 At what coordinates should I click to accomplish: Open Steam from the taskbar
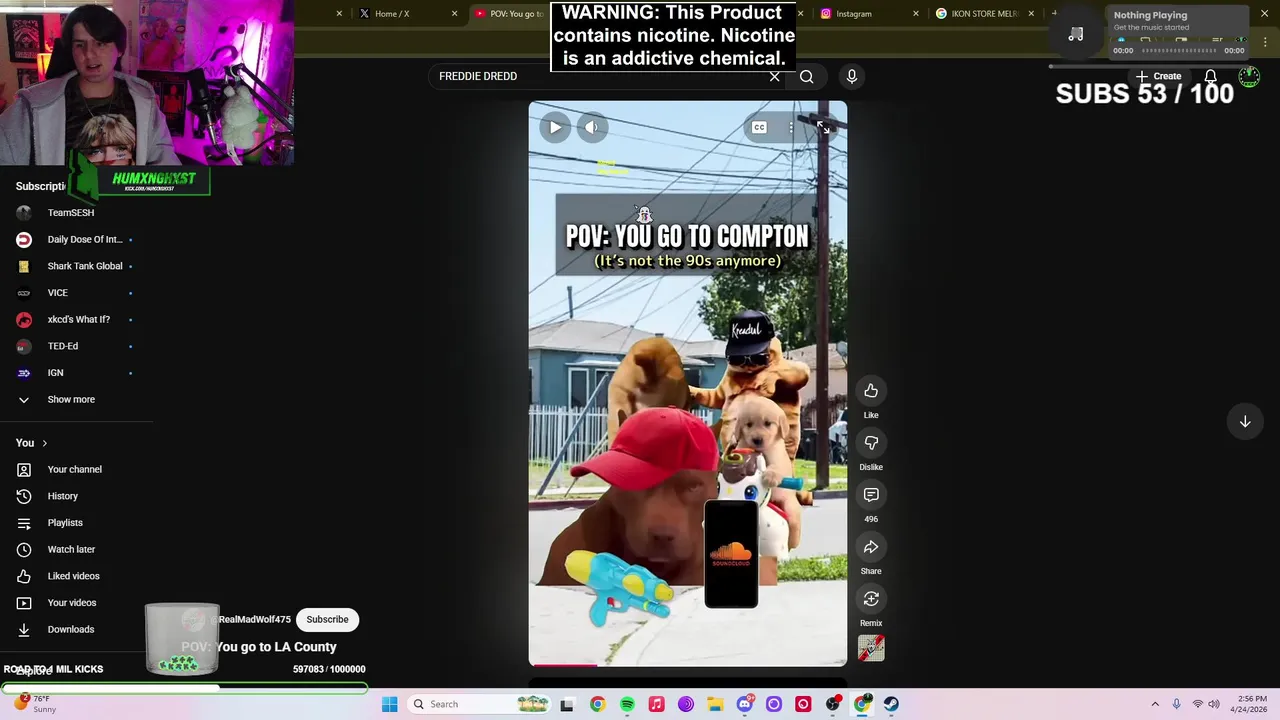point(891,704)
